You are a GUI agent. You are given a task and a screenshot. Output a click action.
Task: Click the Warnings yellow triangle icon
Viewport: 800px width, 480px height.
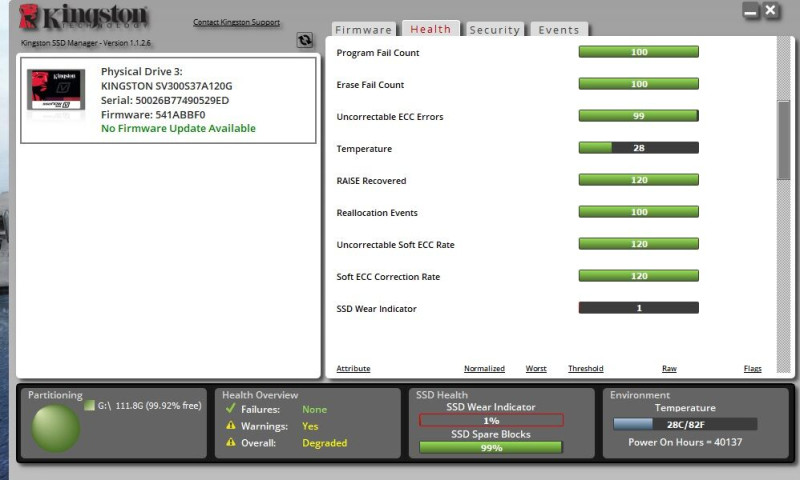[231, 425]
